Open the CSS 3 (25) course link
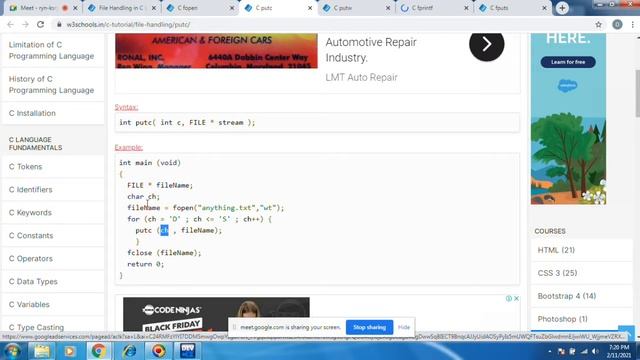 [x=557, y=273]
